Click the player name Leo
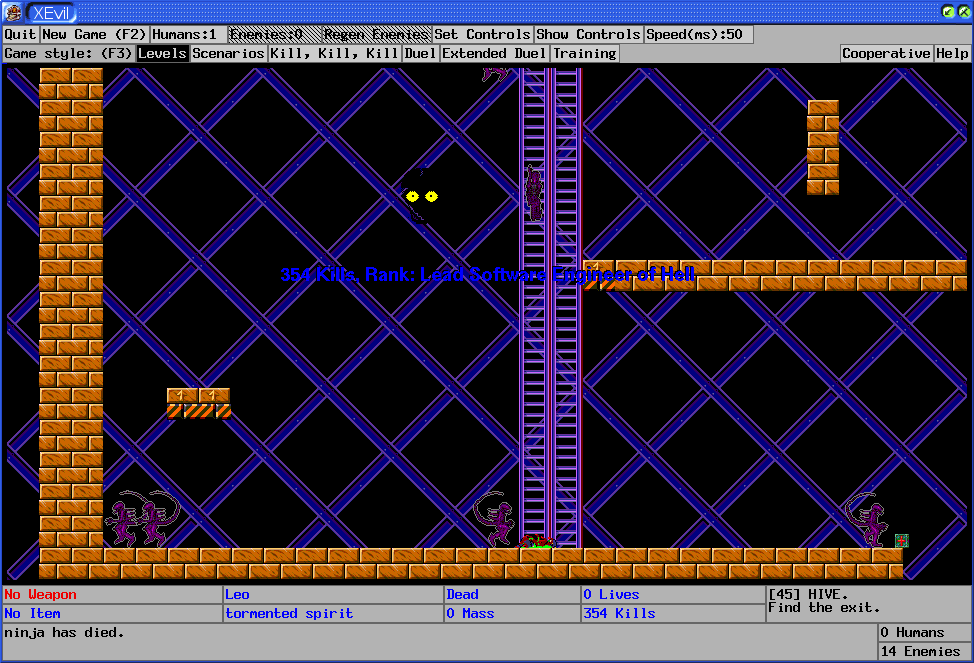This screenshot has height=663, width=974. pyautogui.click(x=237, y=595)
